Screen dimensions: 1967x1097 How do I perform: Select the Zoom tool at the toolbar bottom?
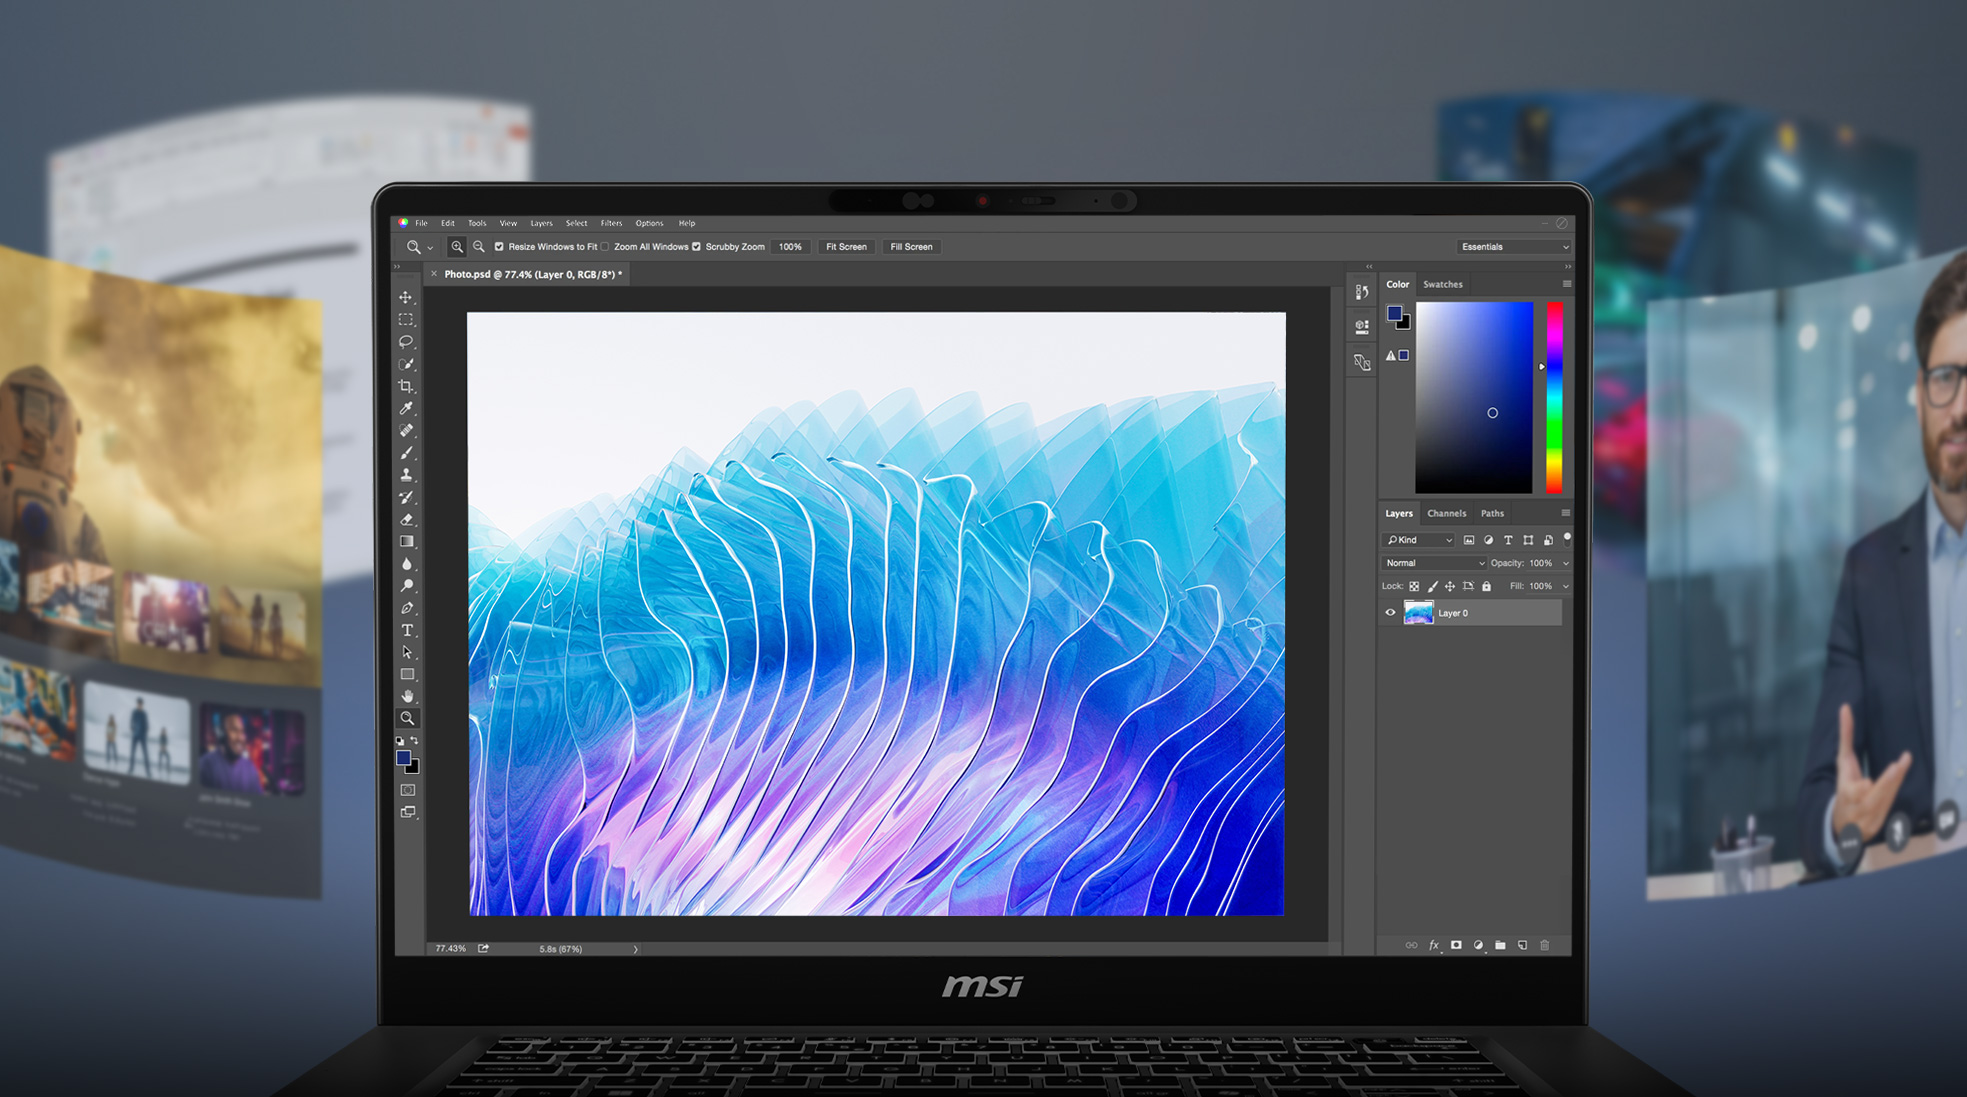click(407, 717)
